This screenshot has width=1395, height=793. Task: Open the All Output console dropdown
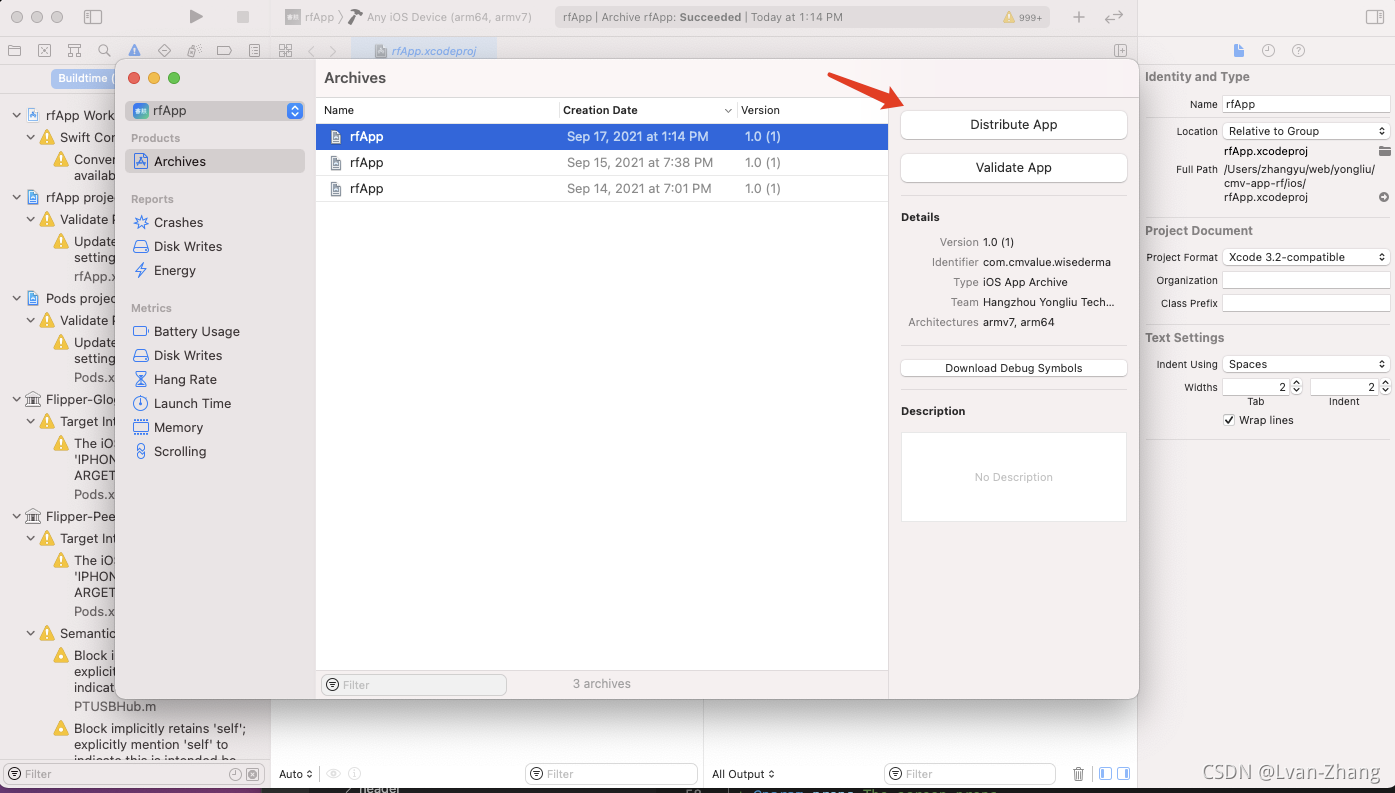point(743,774)
